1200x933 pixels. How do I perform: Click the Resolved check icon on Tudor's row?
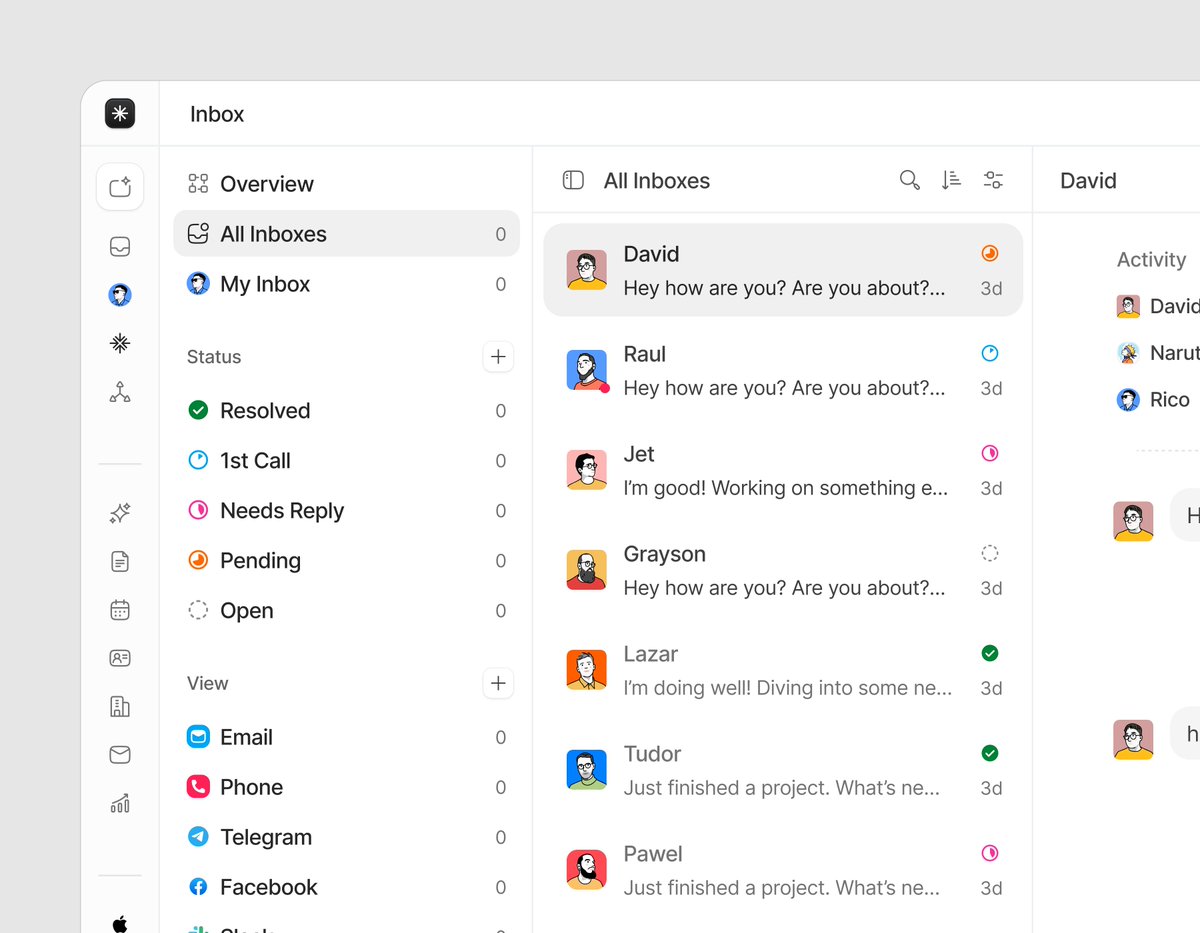point(990,753)
